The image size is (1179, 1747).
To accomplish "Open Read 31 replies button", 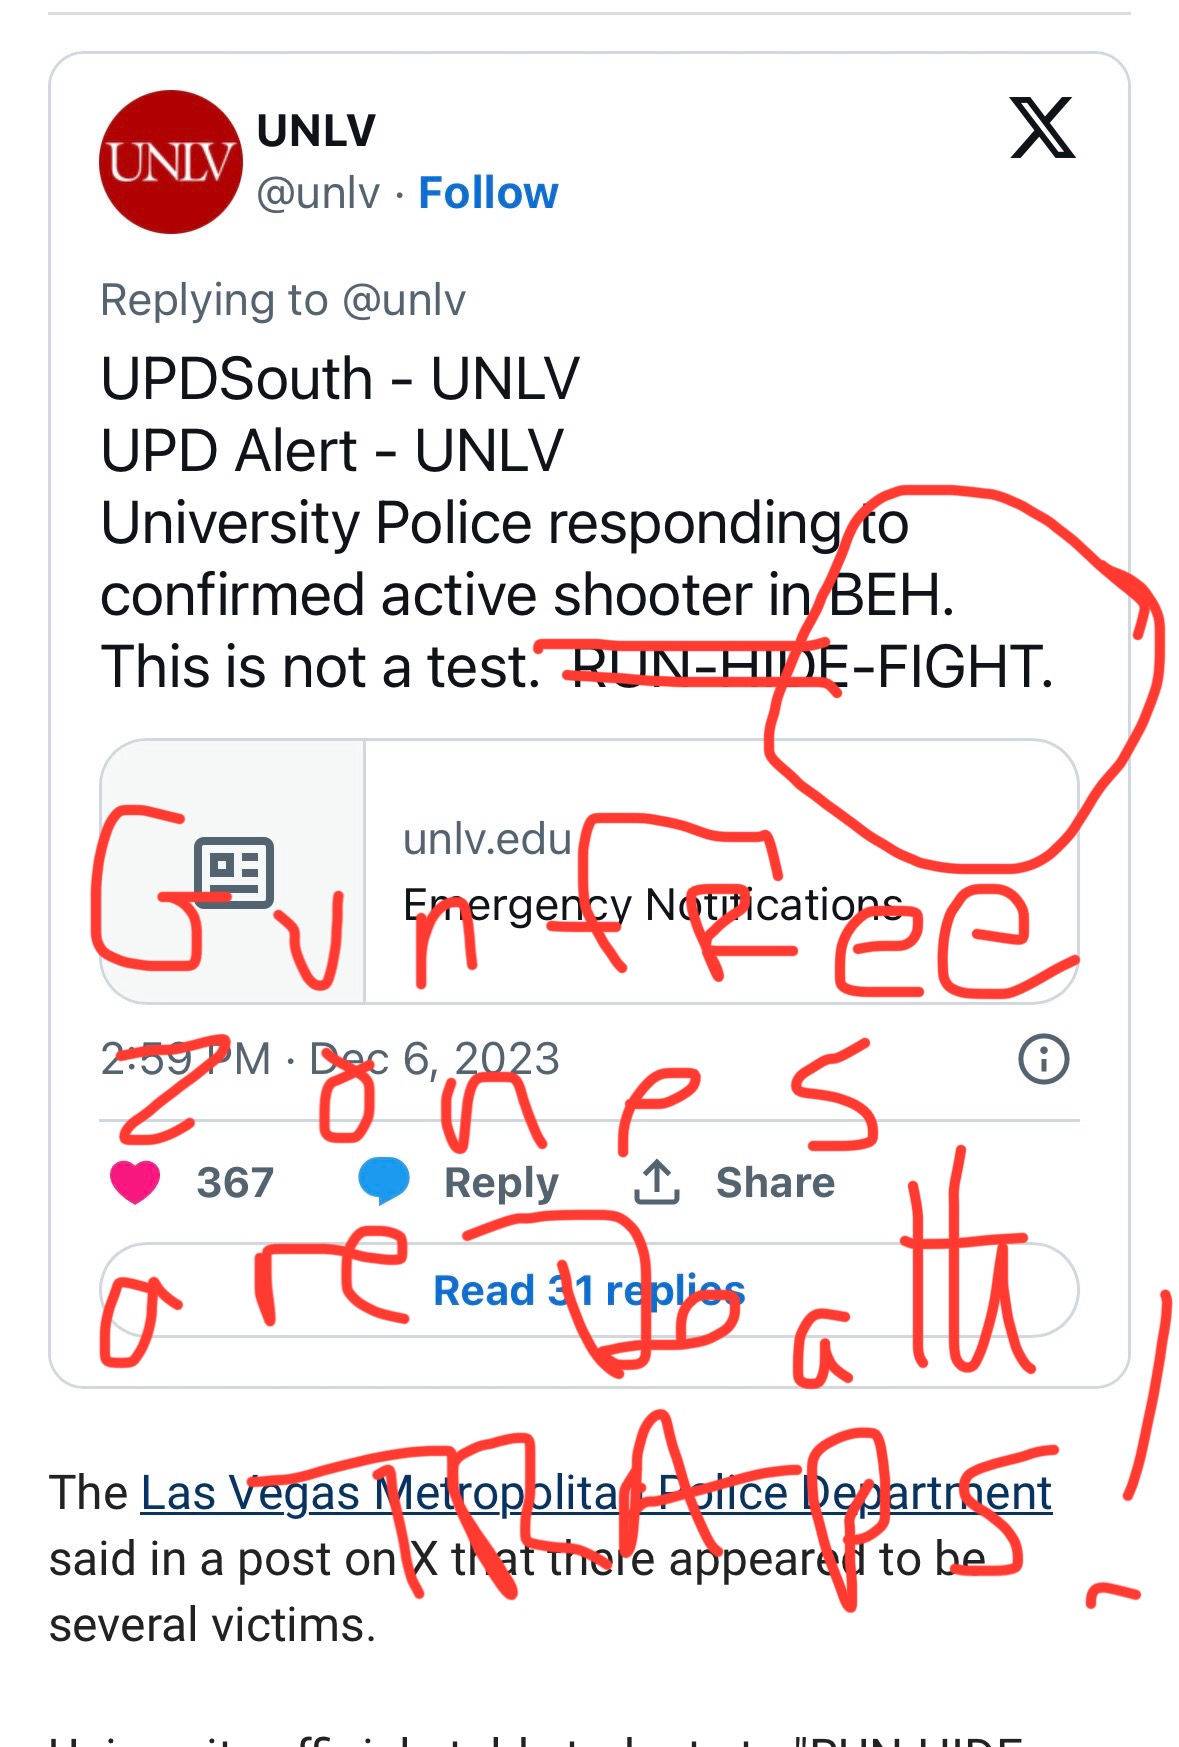I will 589,1290.
